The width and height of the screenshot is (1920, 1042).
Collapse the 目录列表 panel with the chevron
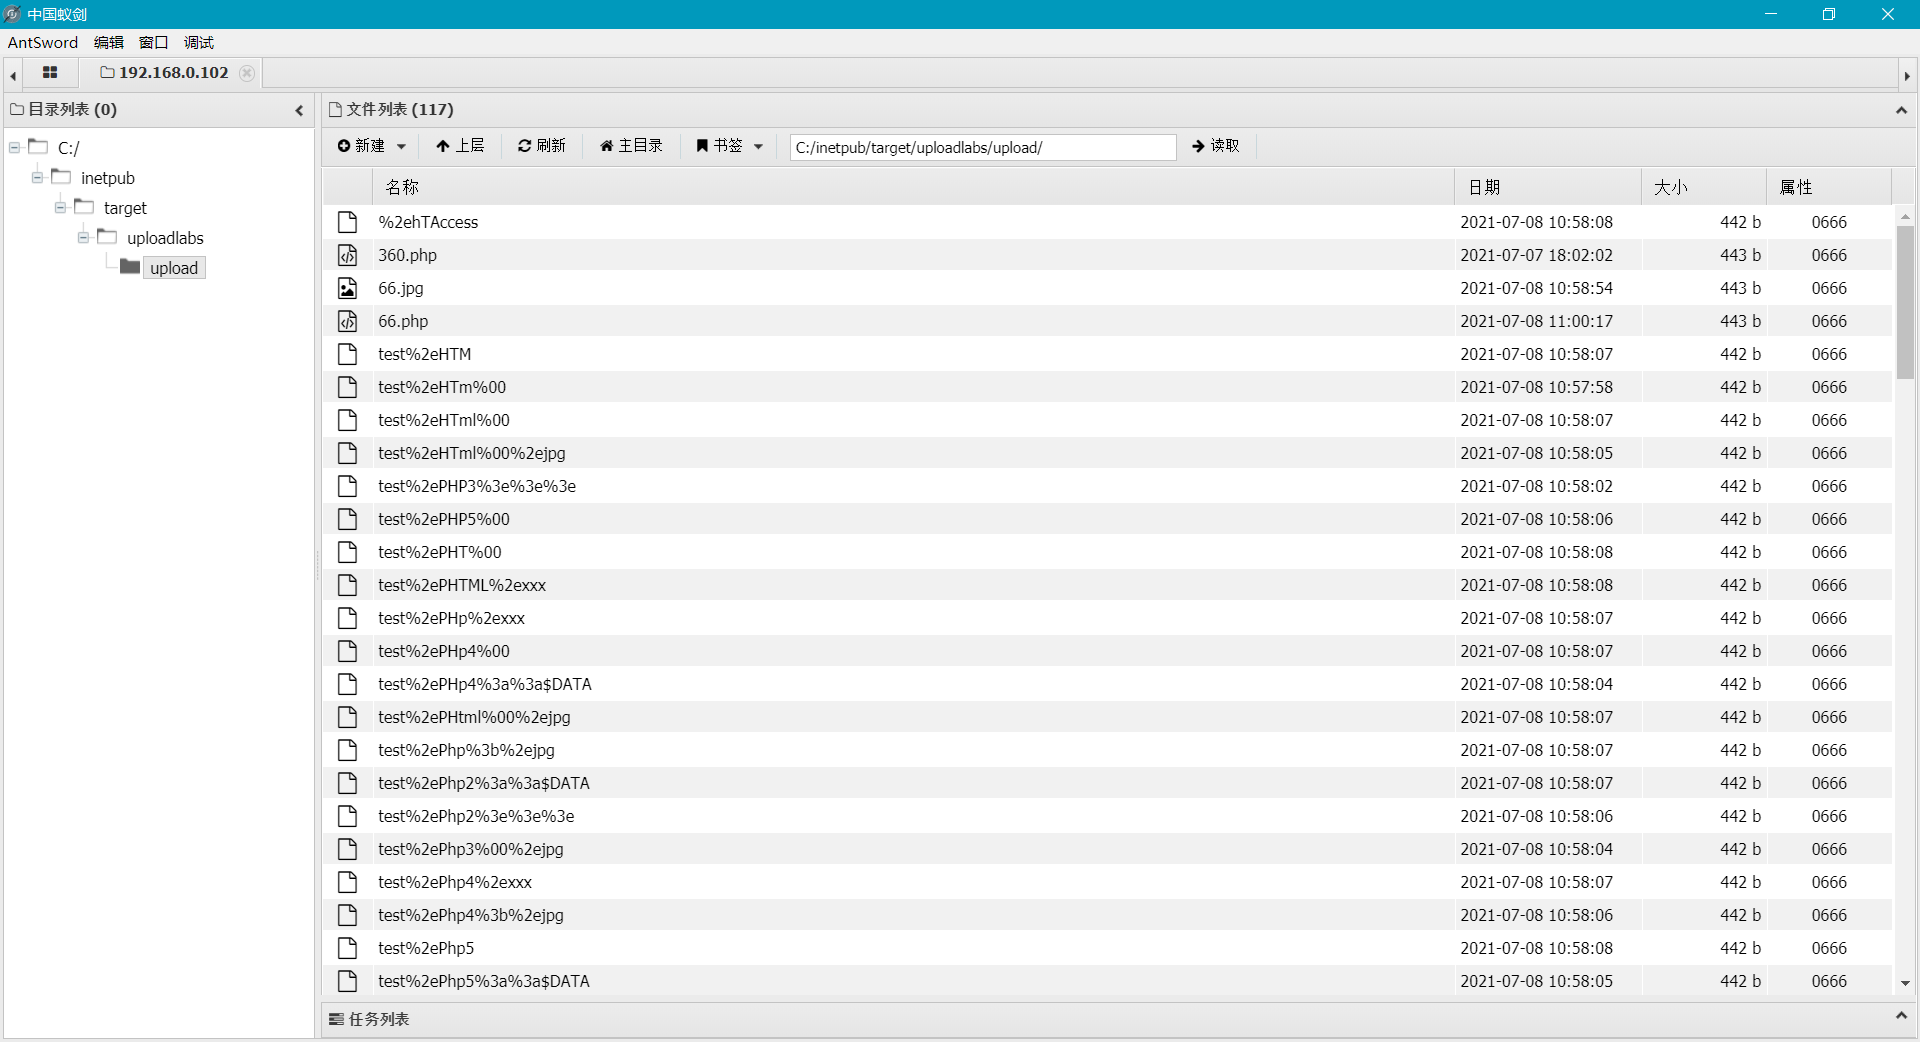coord(299,110)
